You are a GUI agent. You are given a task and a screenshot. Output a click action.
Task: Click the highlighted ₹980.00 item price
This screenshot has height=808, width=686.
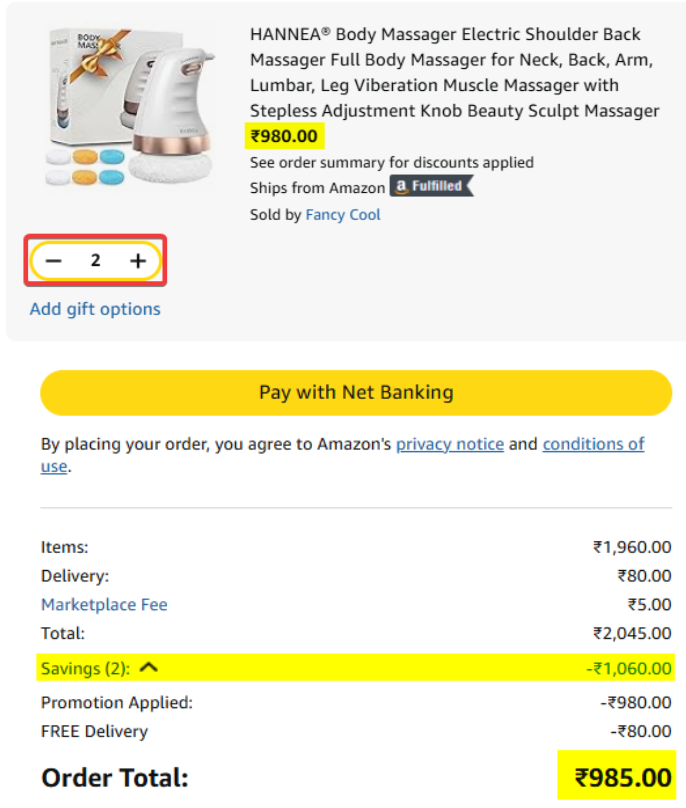285,136
